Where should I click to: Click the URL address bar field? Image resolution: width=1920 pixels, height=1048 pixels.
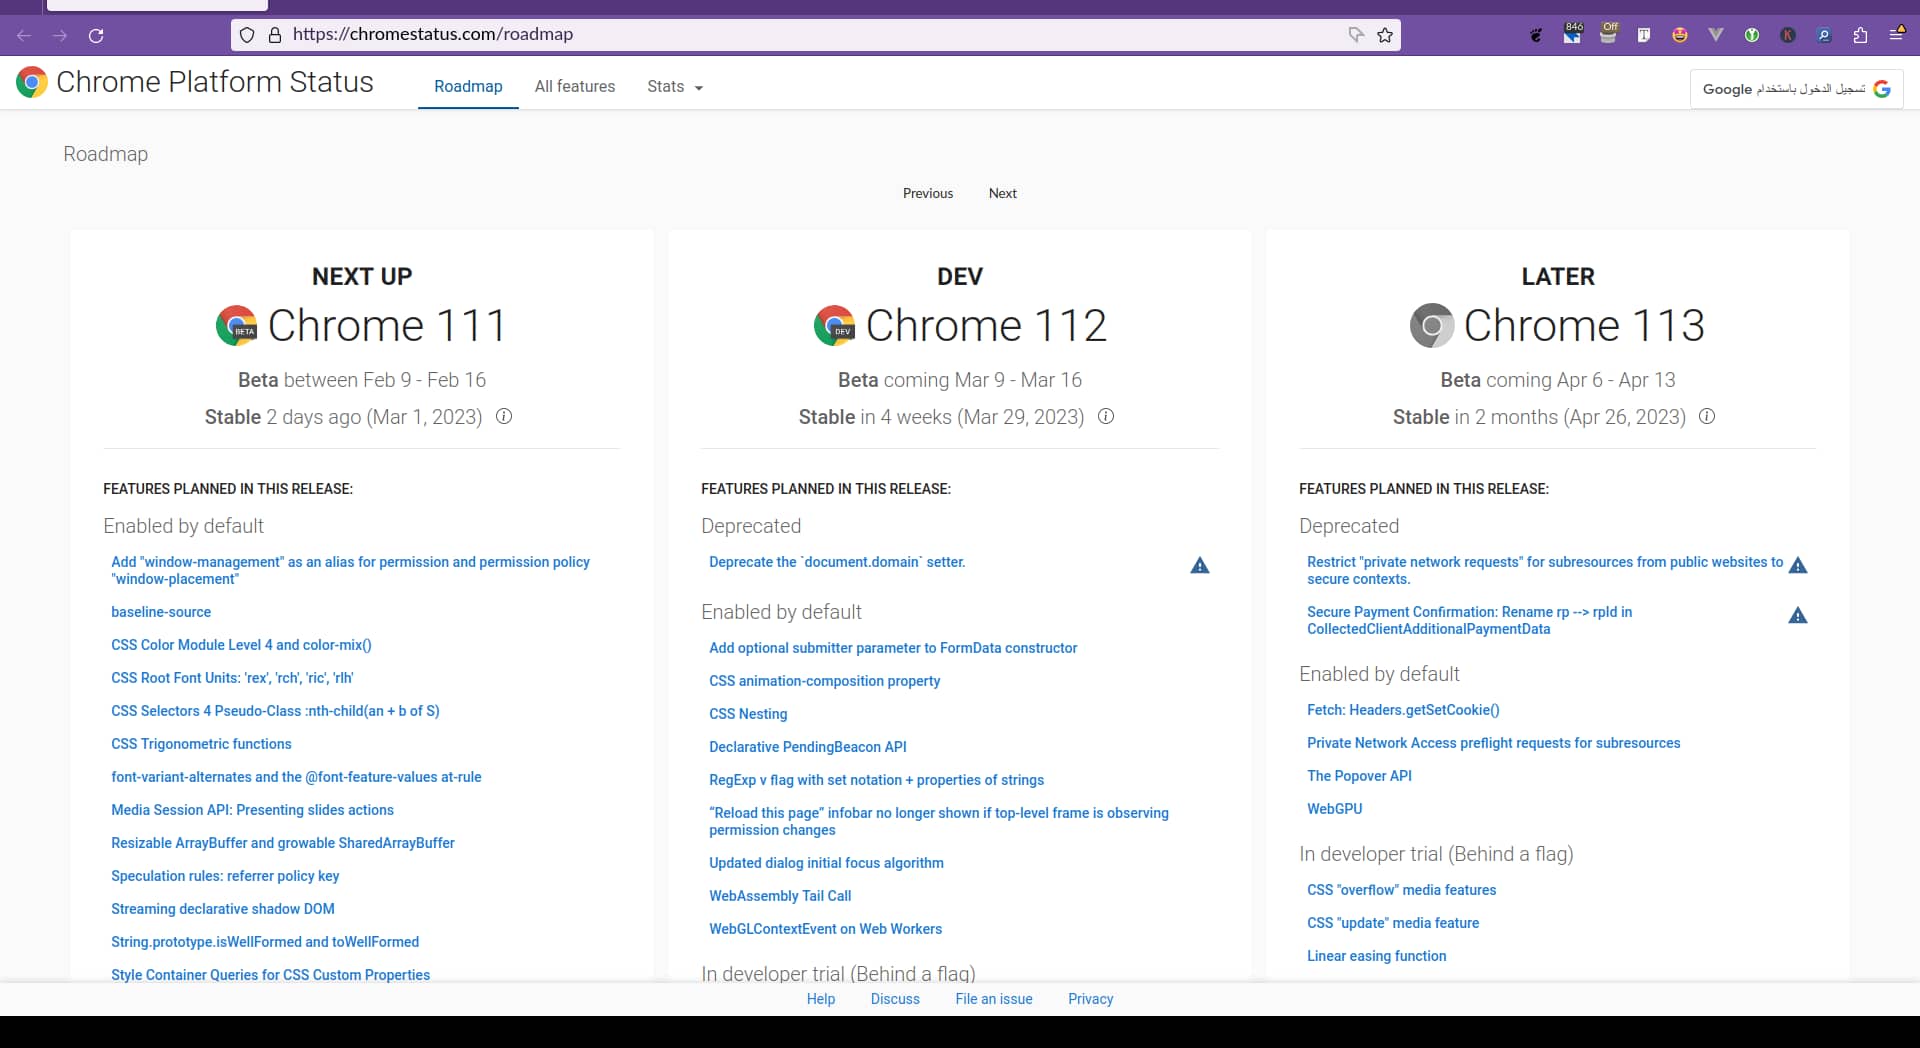[800, 35]
